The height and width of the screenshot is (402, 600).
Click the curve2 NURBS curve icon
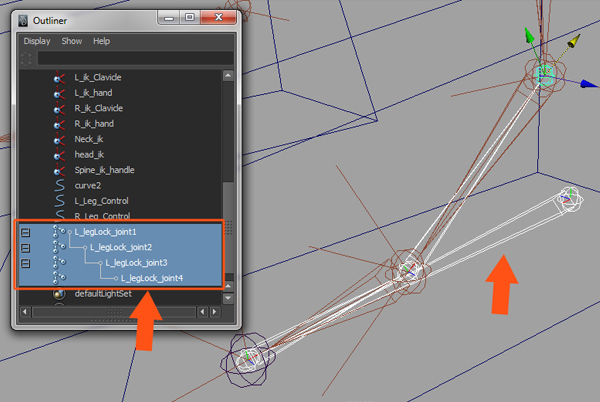tap(60, 186)
